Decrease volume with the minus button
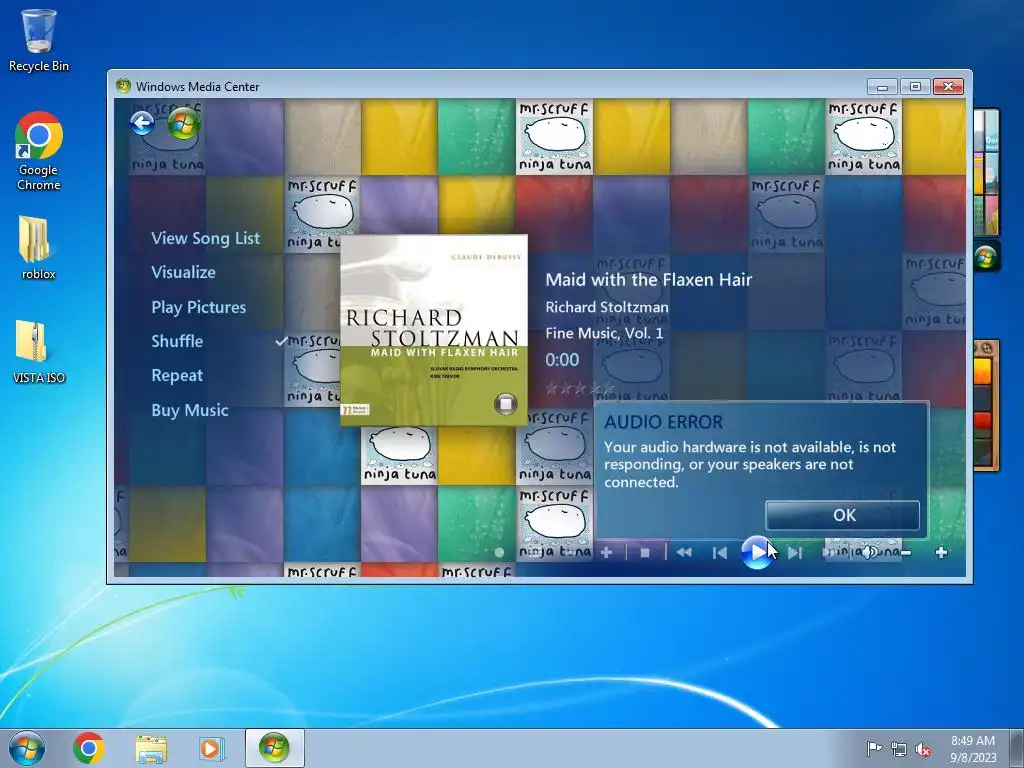 point(906,553)
